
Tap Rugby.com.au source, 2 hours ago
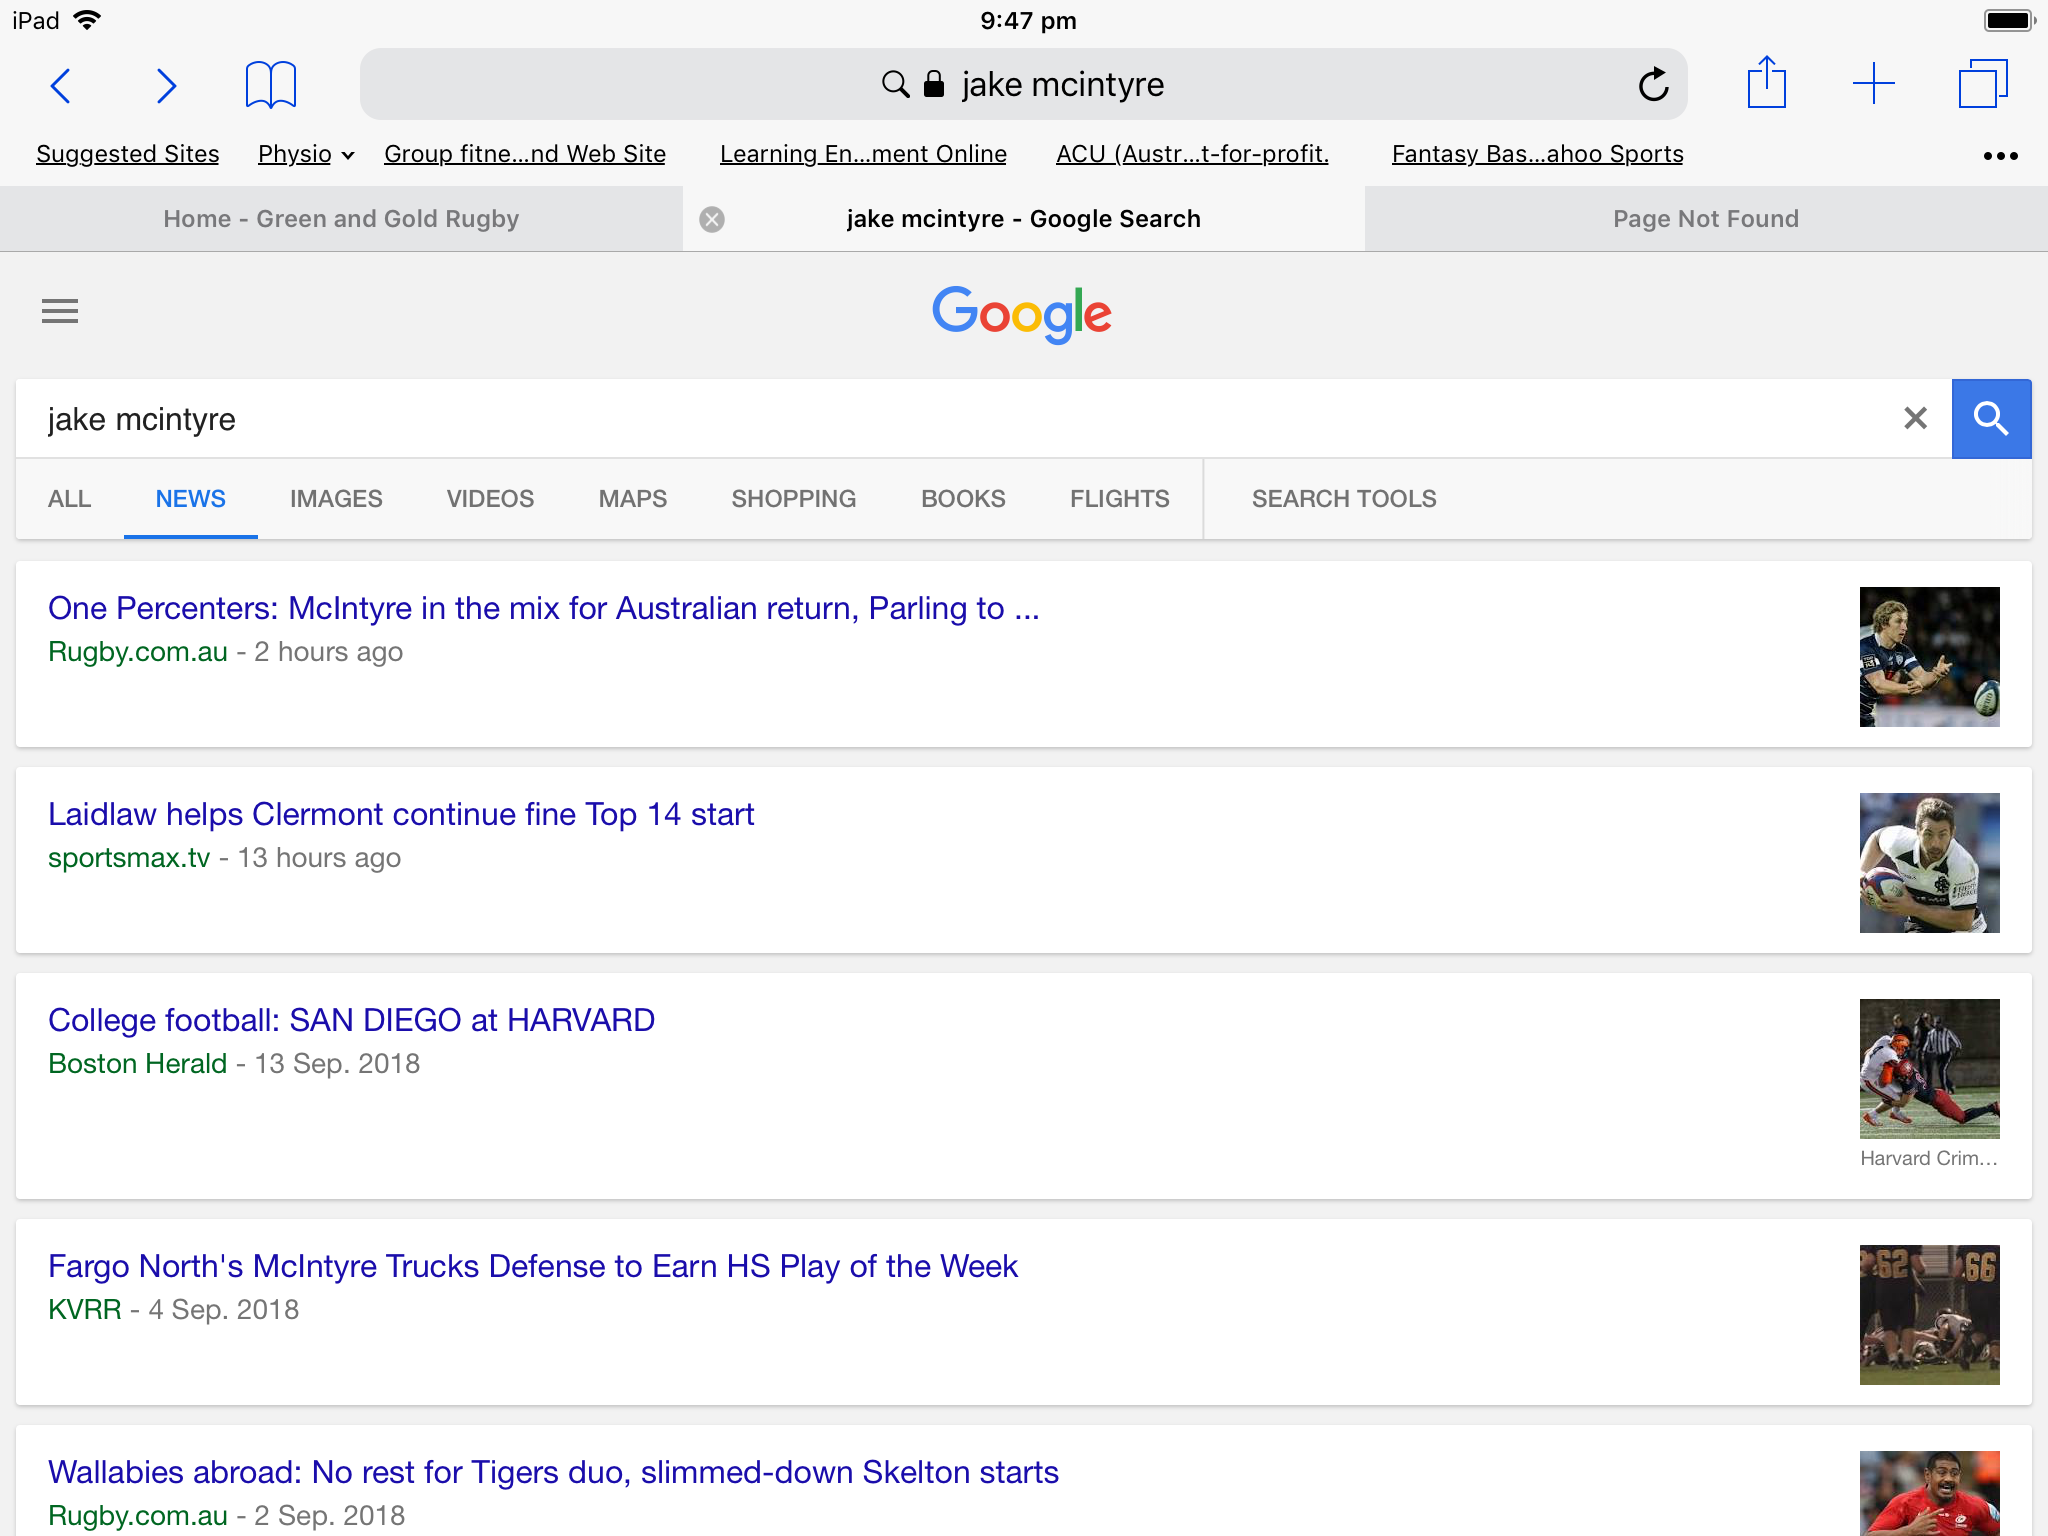(138, 652)
